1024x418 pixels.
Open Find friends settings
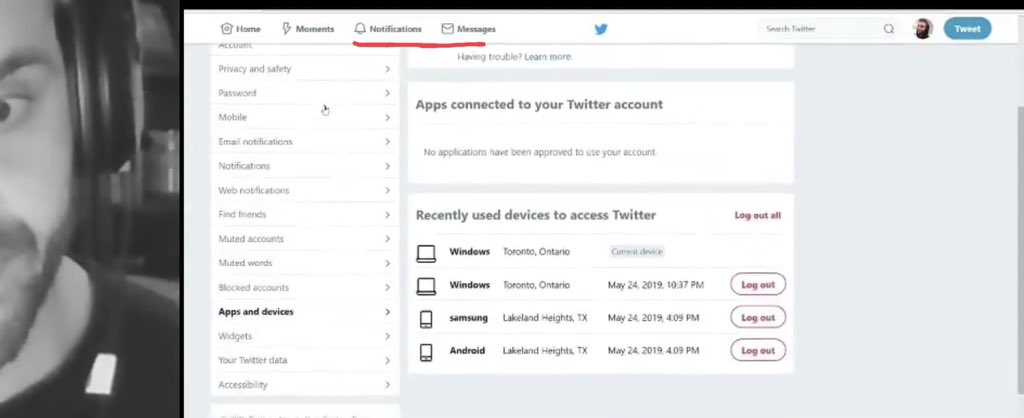305,214
